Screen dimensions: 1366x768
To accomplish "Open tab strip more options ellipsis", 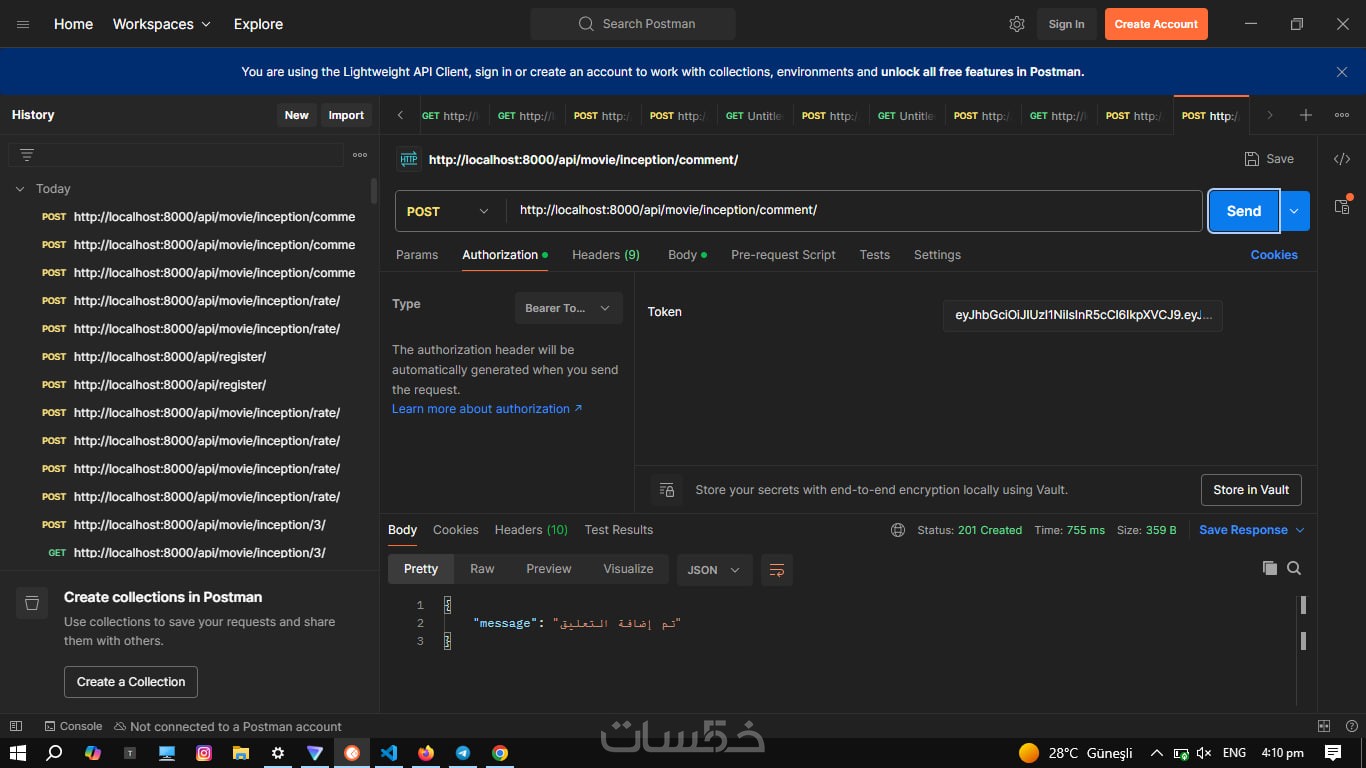I will [x=1342, y=115].
